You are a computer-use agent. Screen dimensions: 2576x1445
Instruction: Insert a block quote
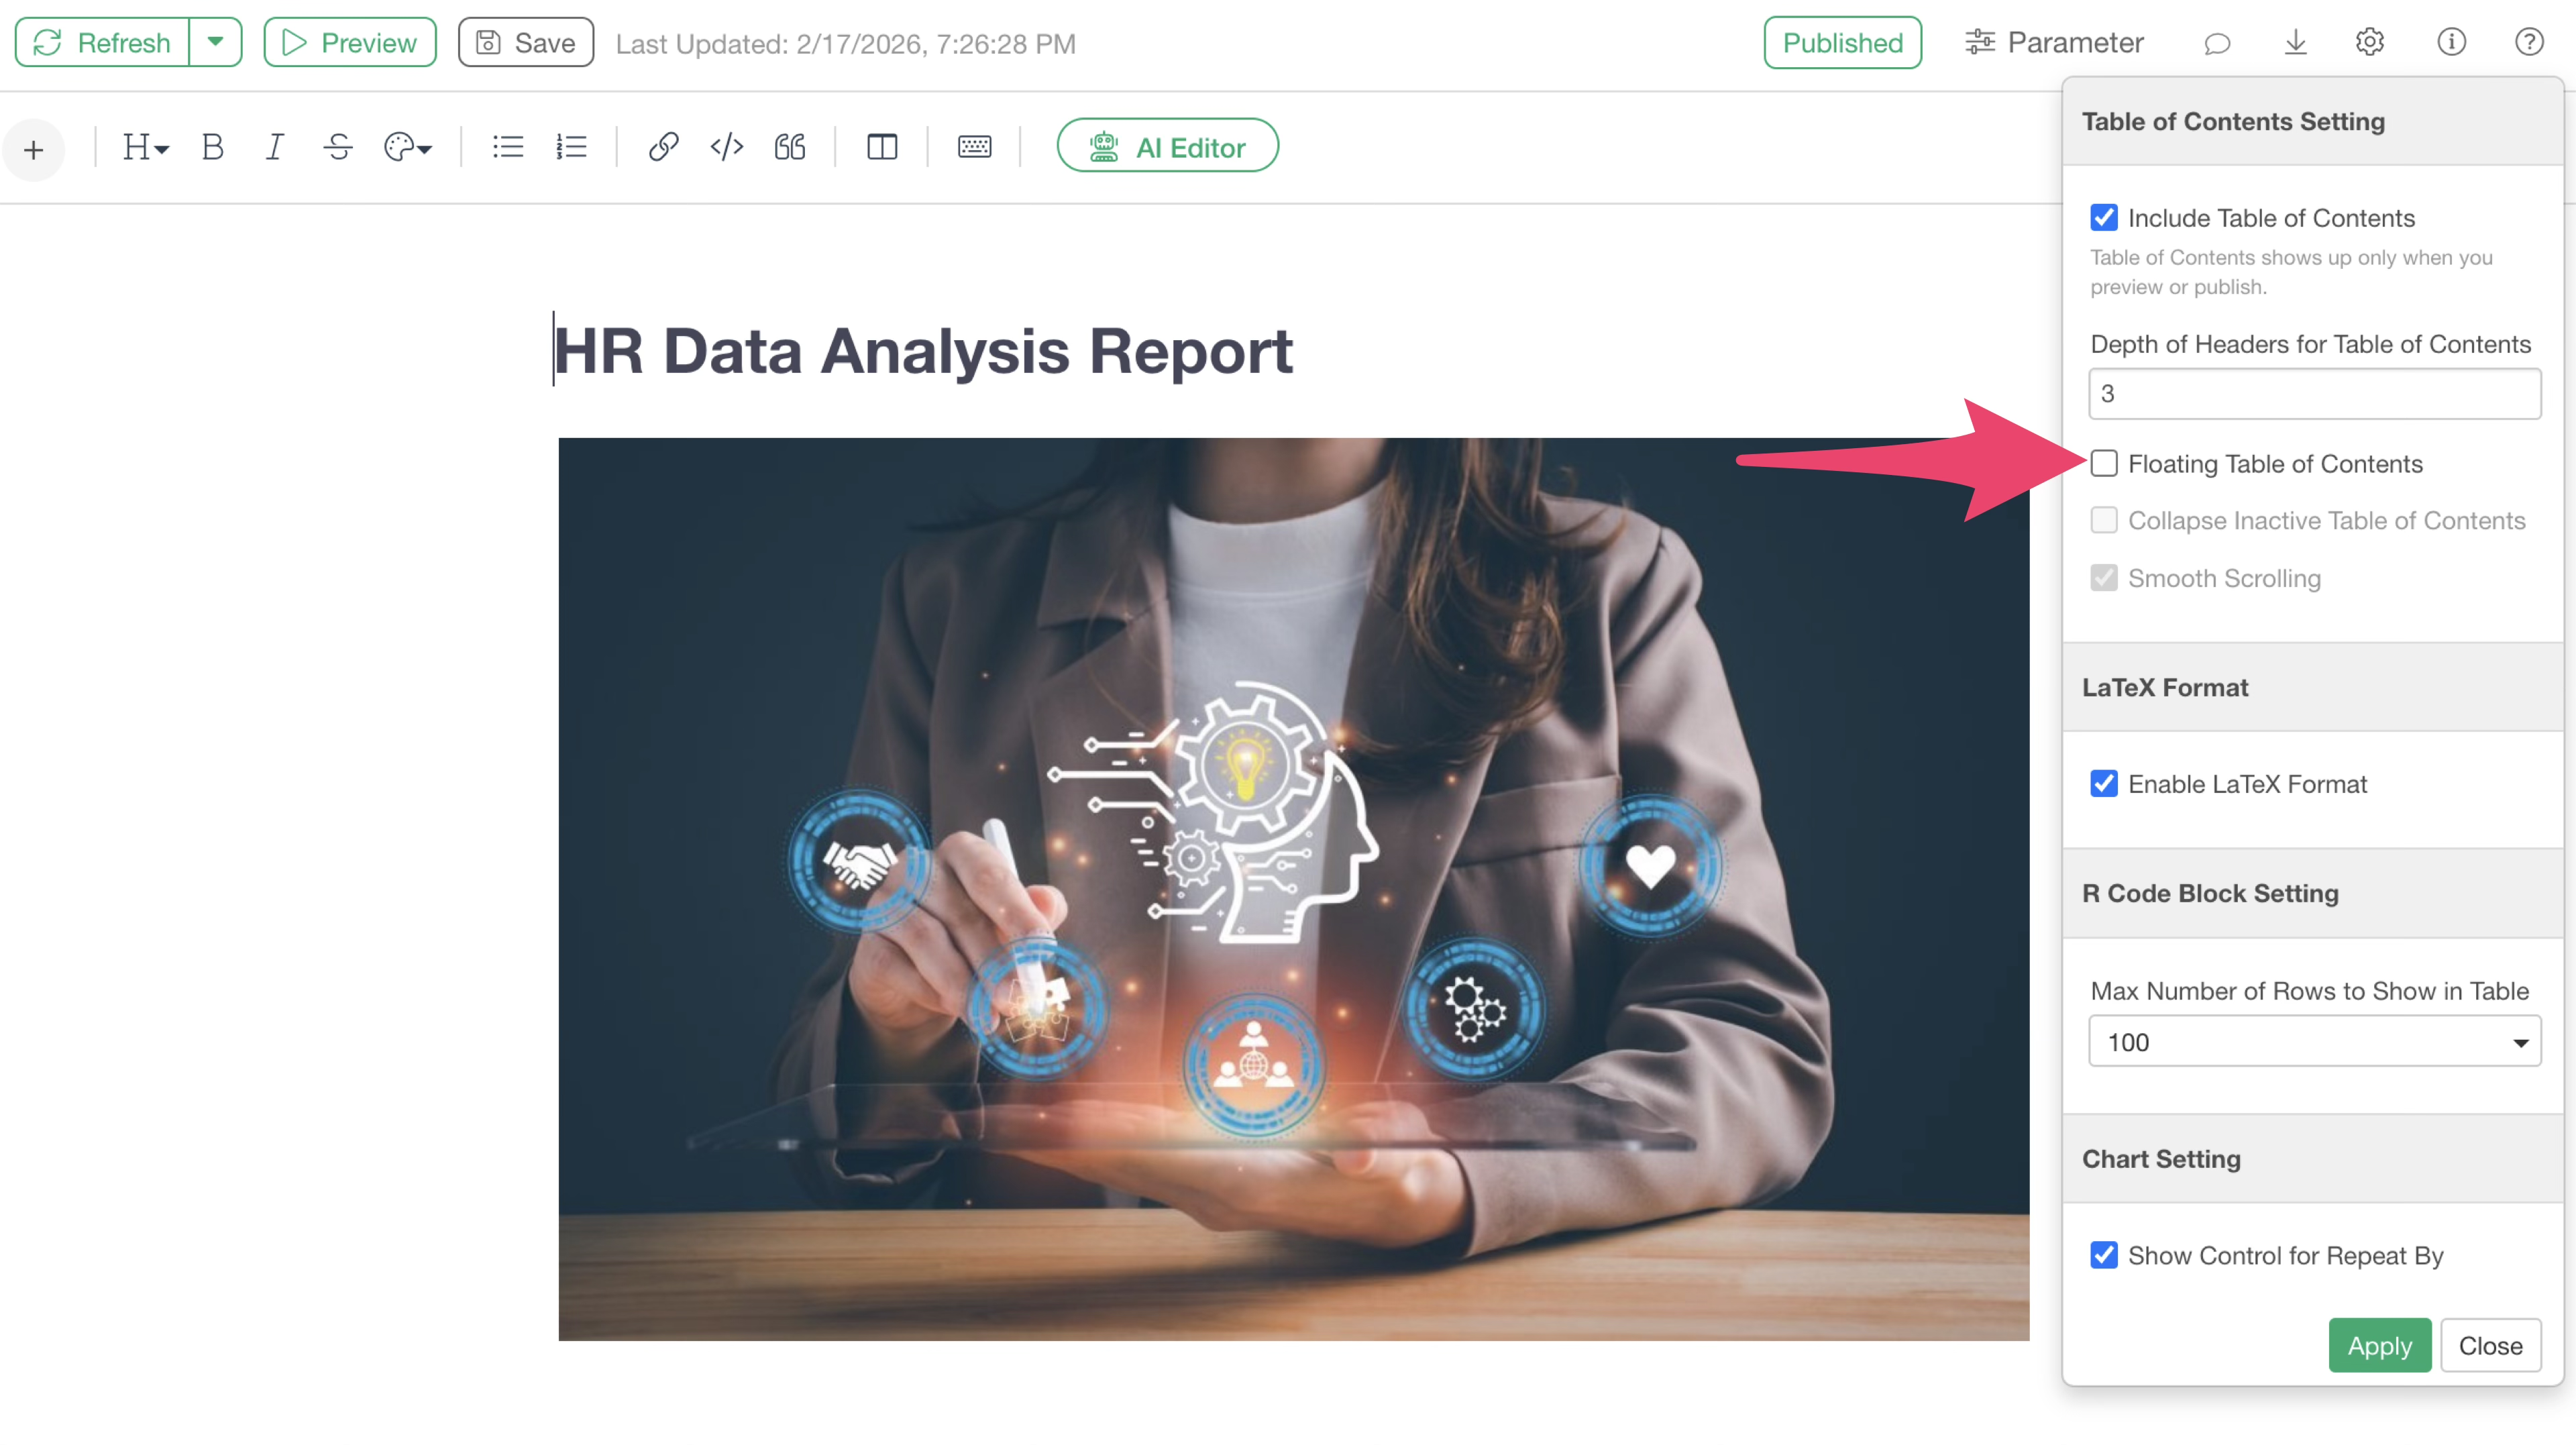coord(790,147)
